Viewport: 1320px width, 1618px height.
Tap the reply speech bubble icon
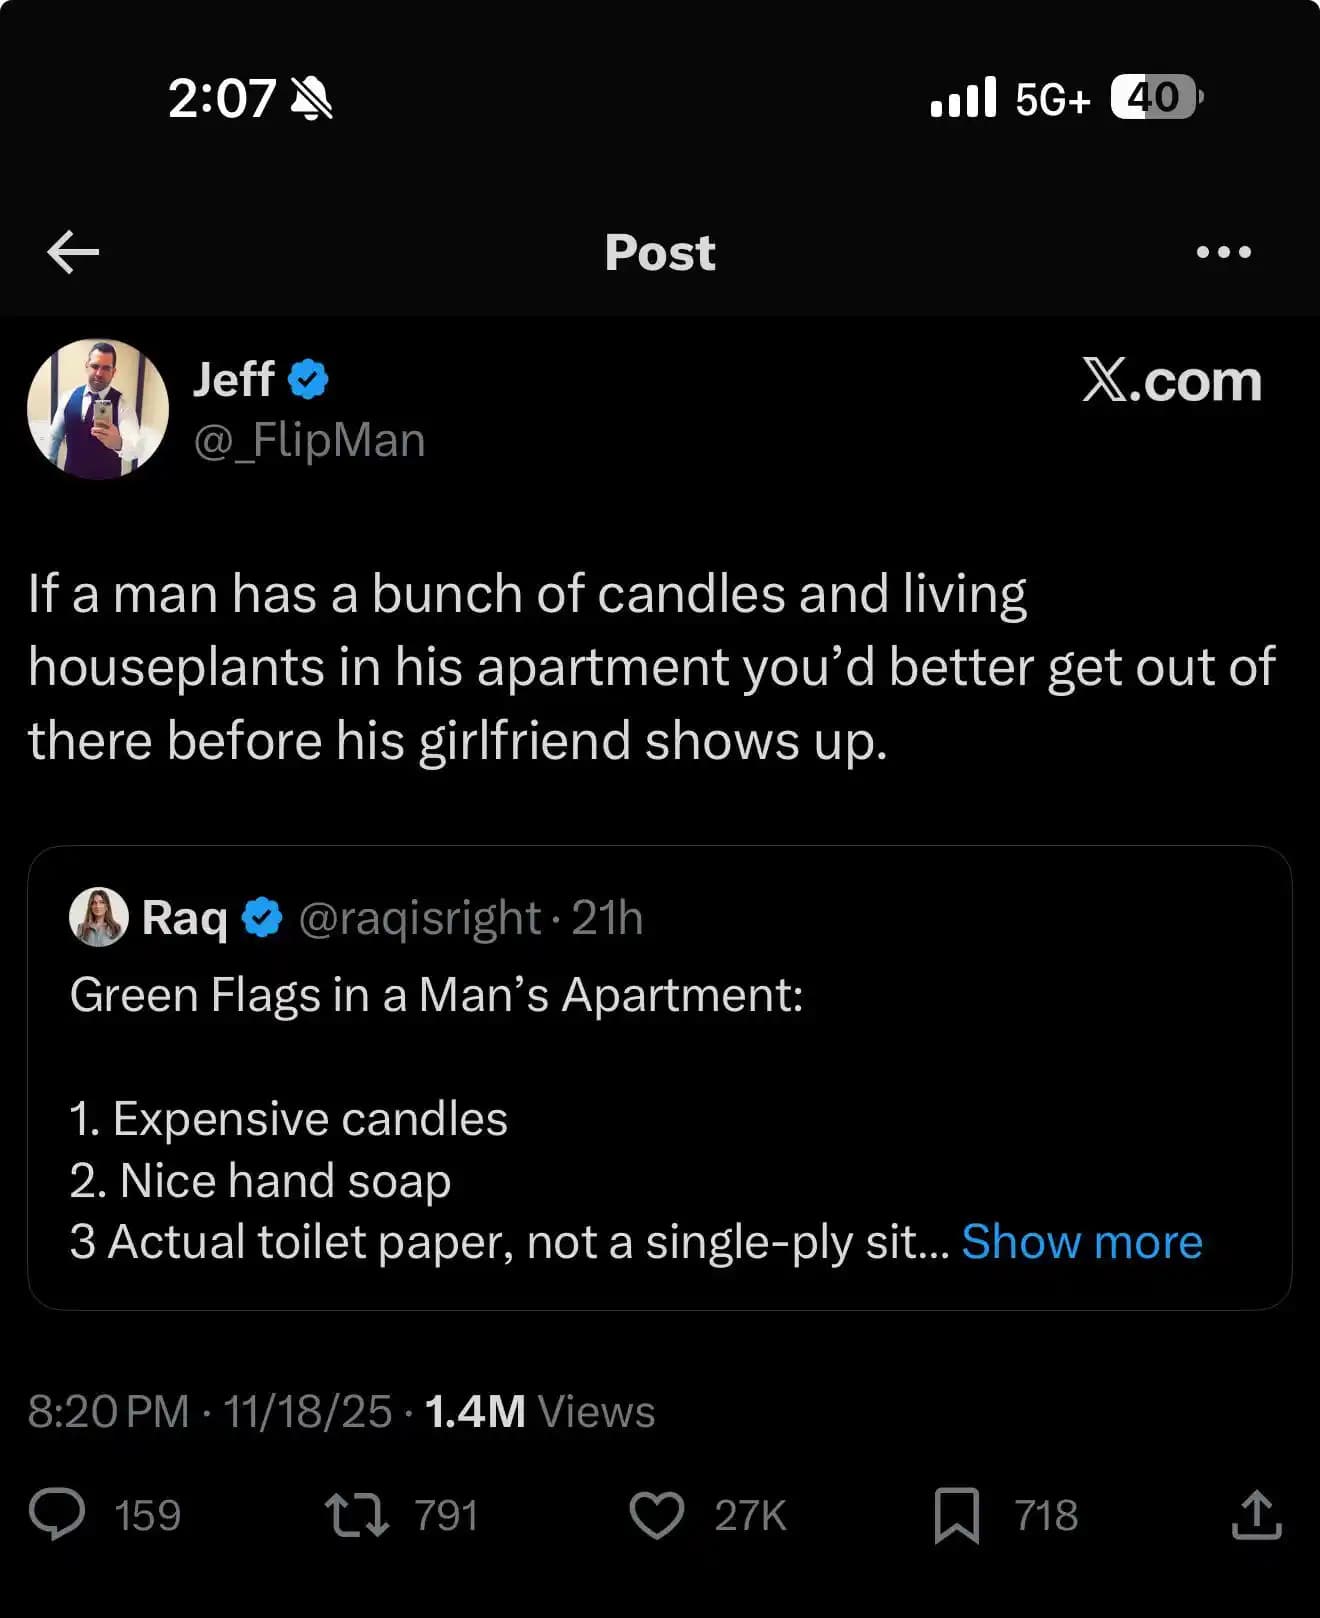coord(57,1514)
